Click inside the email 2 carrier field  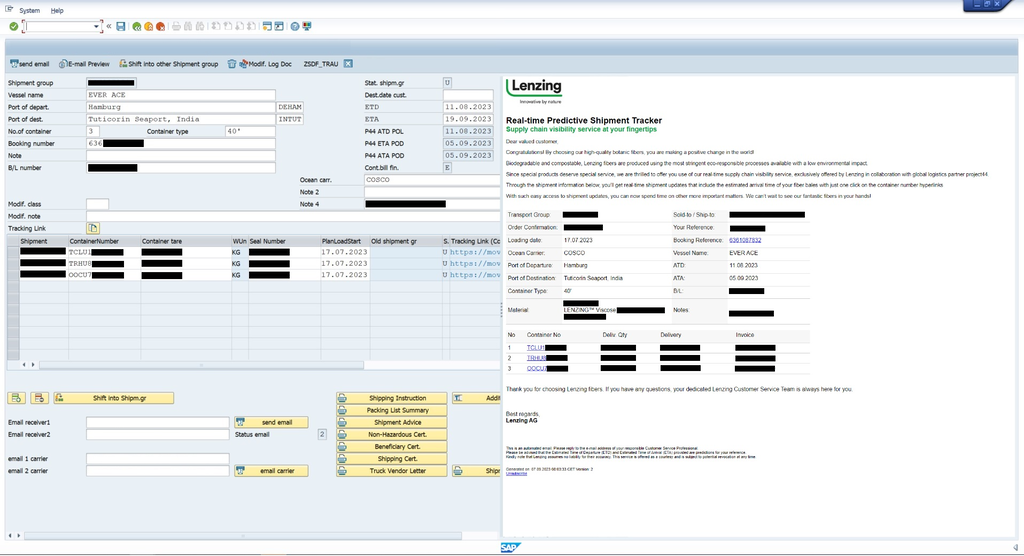click(157, 470)
